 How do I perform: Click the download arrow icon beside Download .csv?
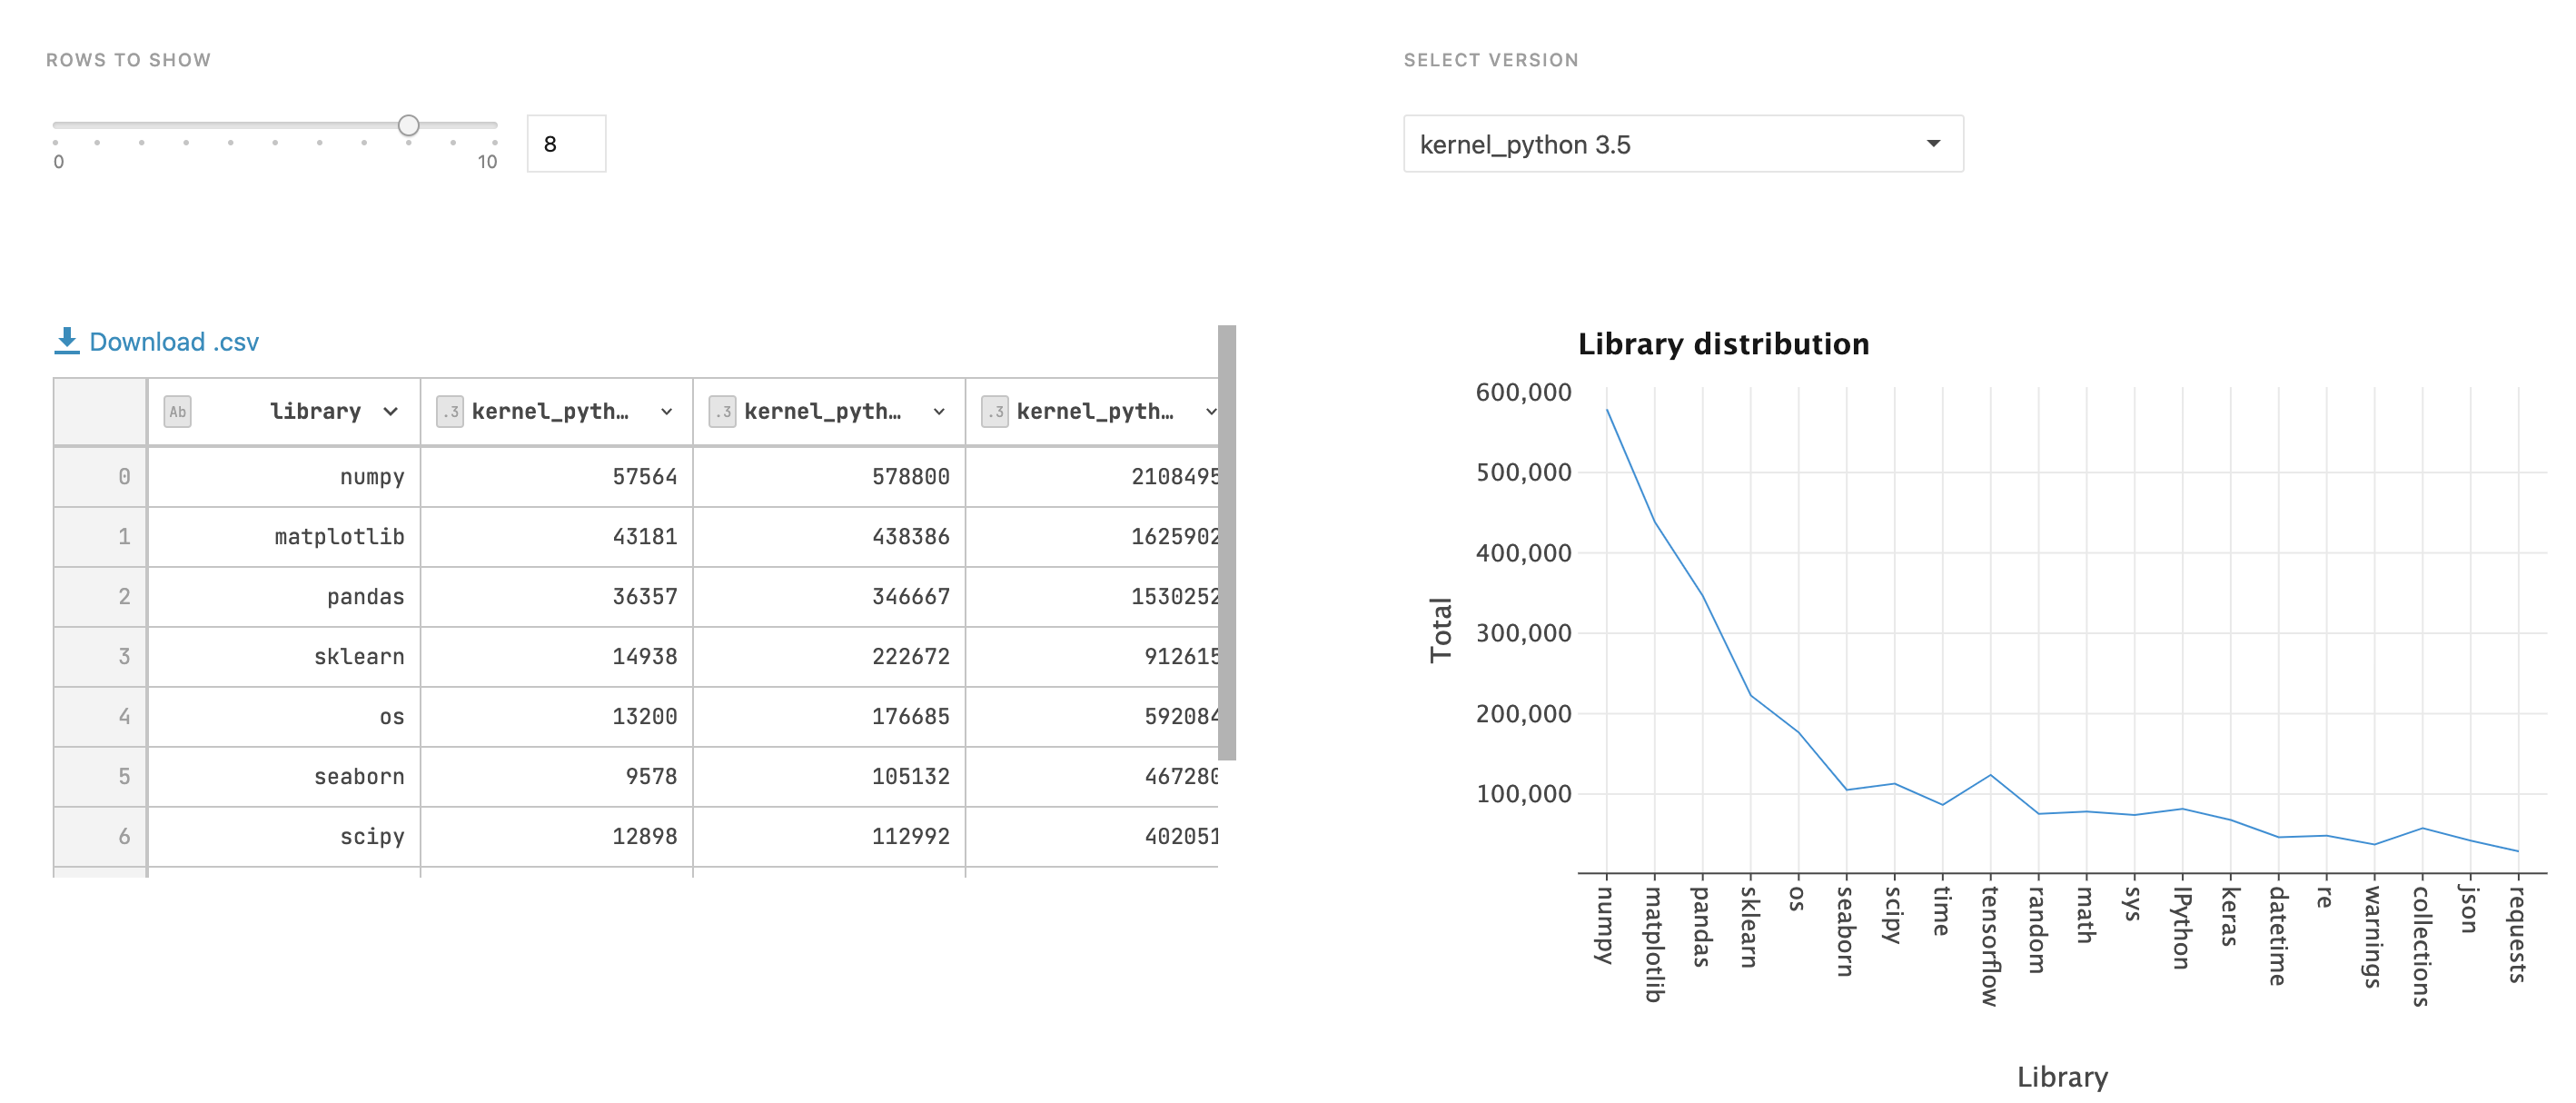(66, 342)
